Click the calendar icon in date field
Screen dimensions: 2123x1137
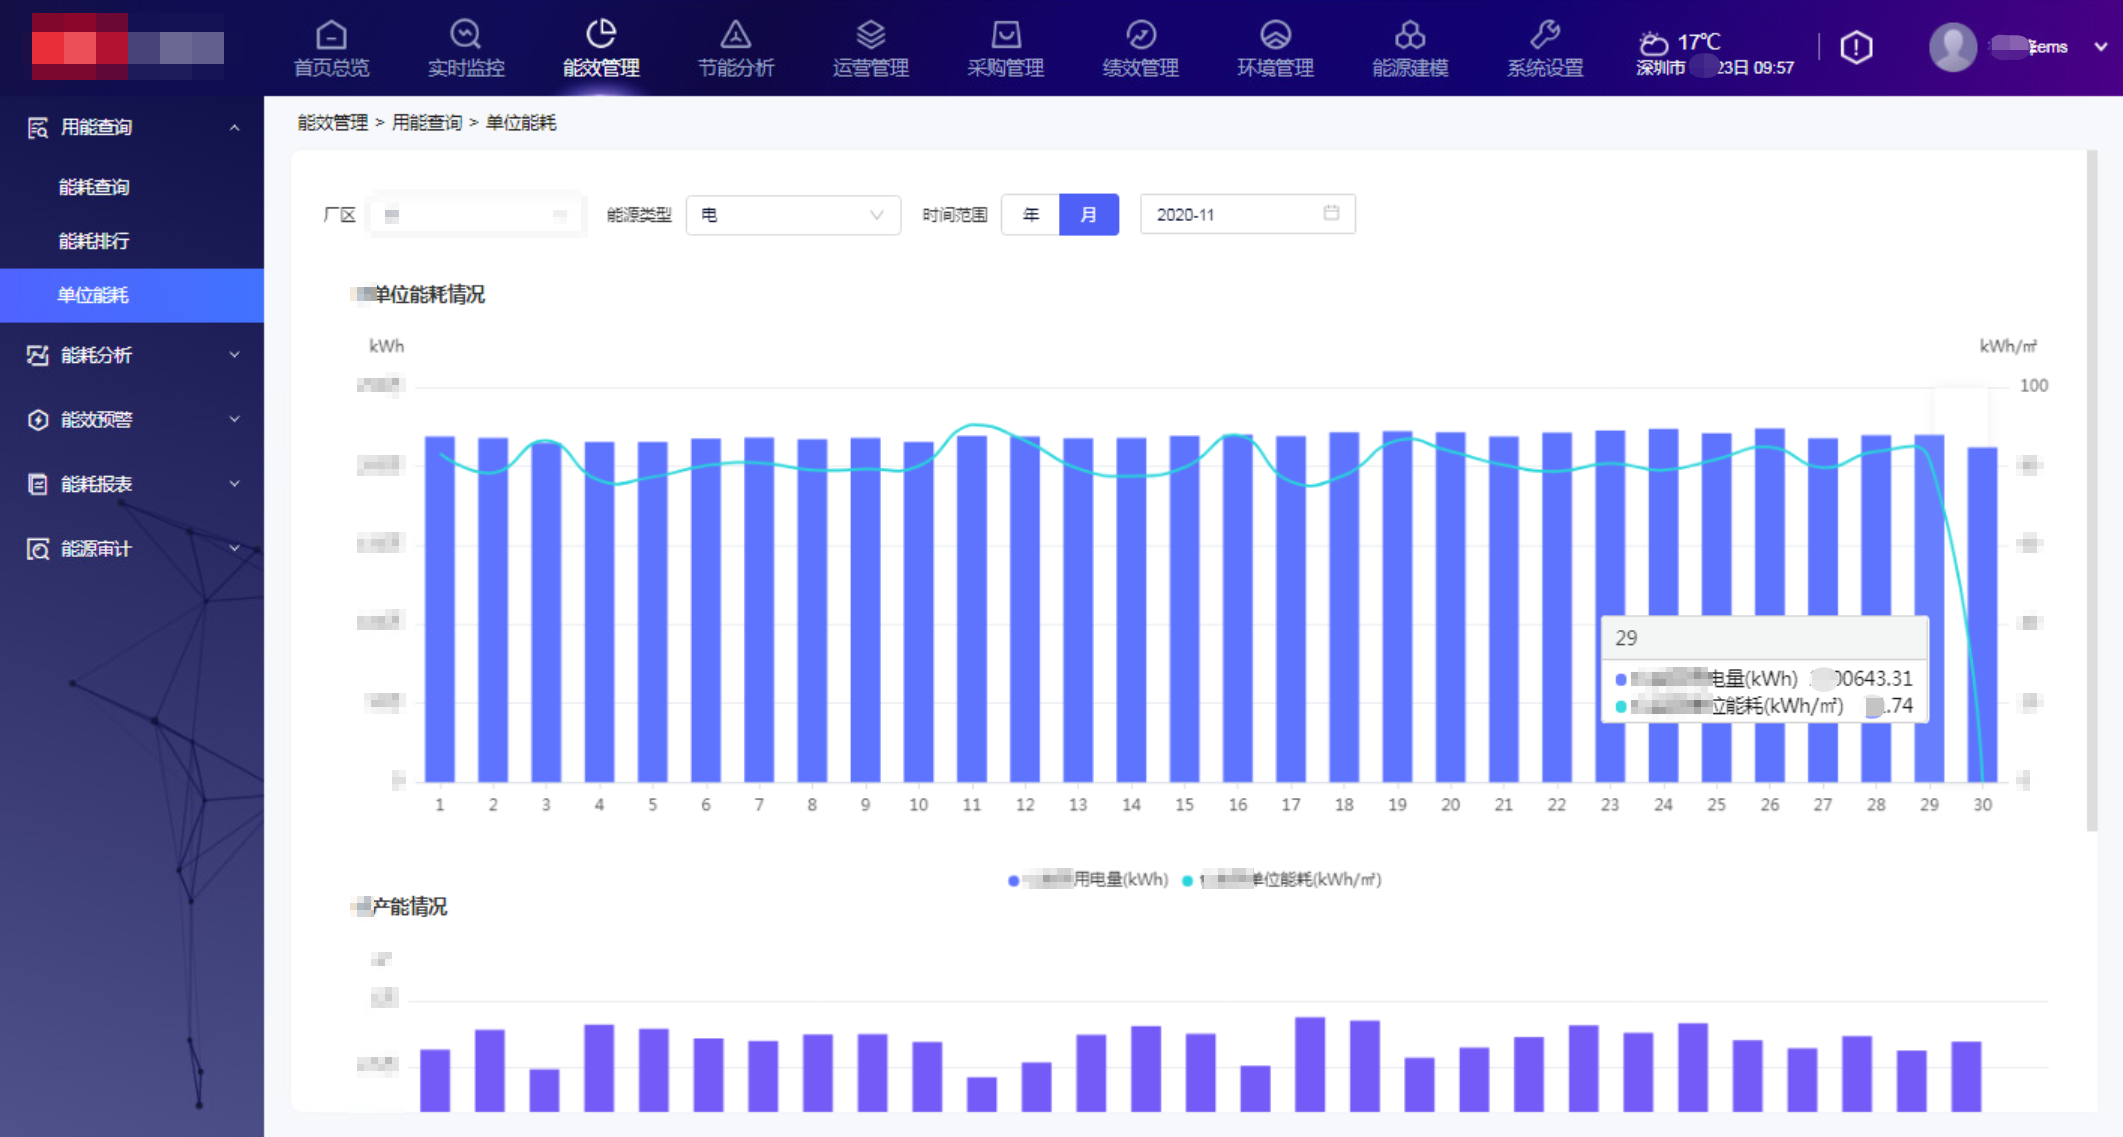tap(1331, 213)
